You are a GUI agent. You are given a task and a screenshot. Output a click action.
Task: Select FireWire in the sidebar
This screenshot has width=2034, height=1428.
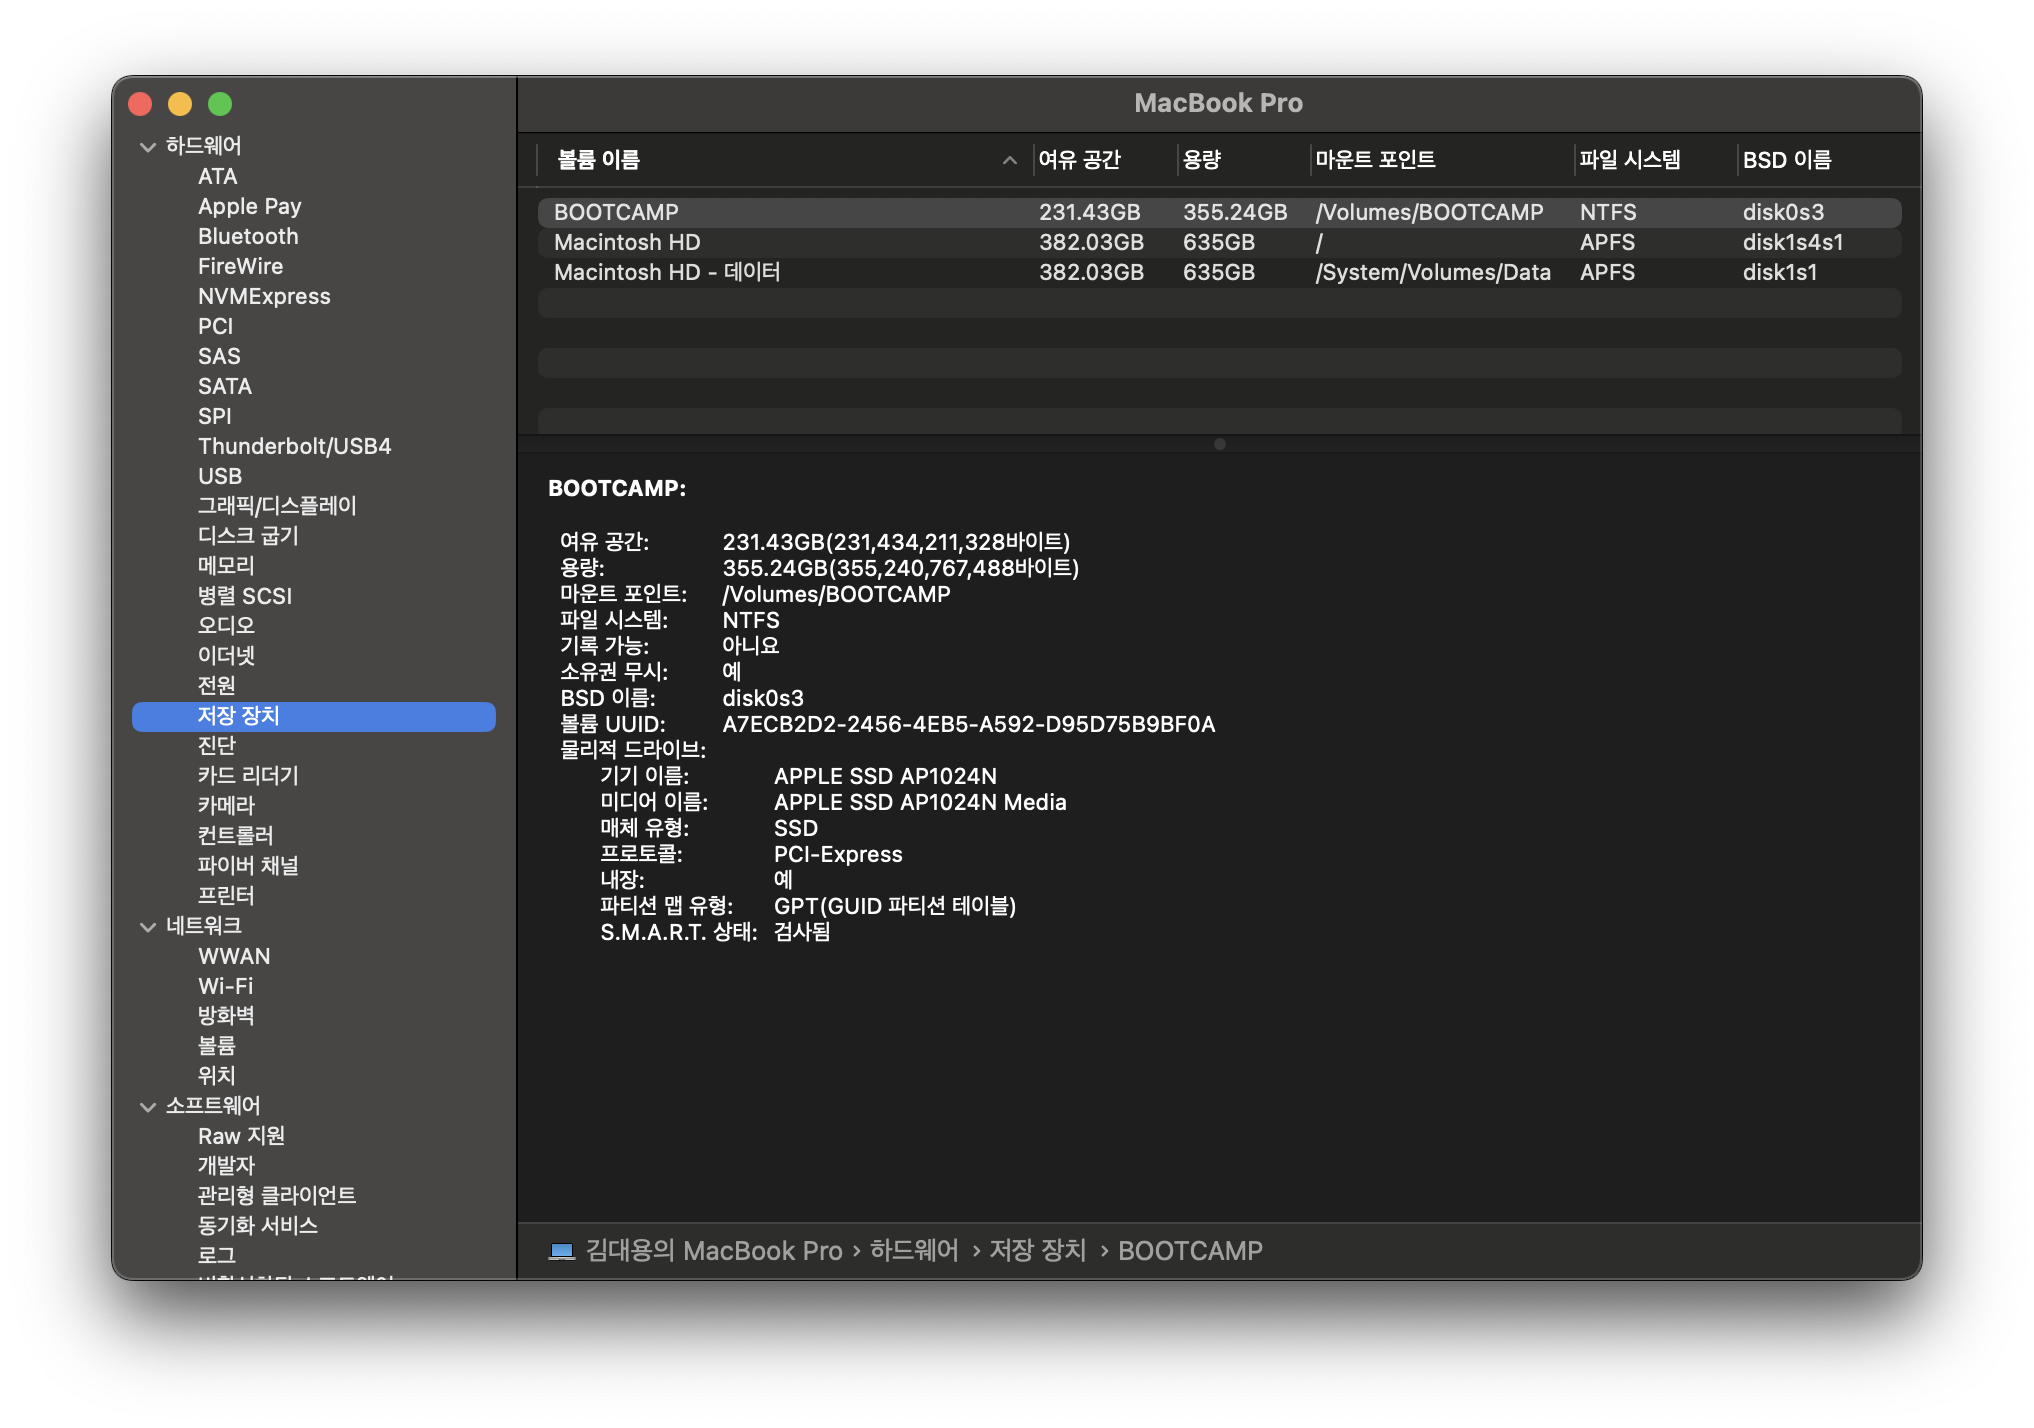[240, 266]
